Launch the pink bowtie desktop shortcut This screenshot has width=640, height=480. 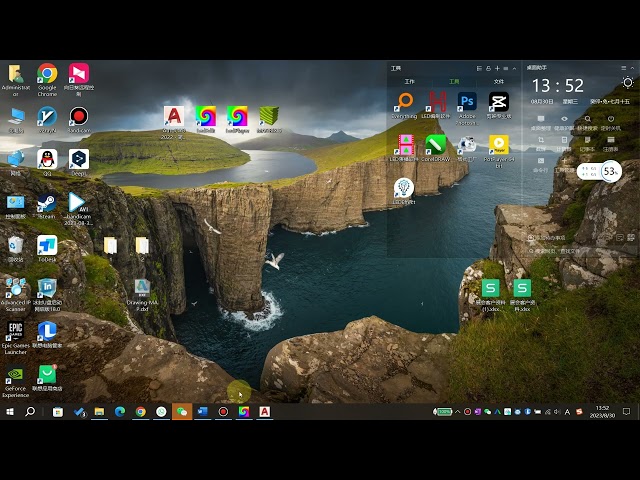click(79, 73)
